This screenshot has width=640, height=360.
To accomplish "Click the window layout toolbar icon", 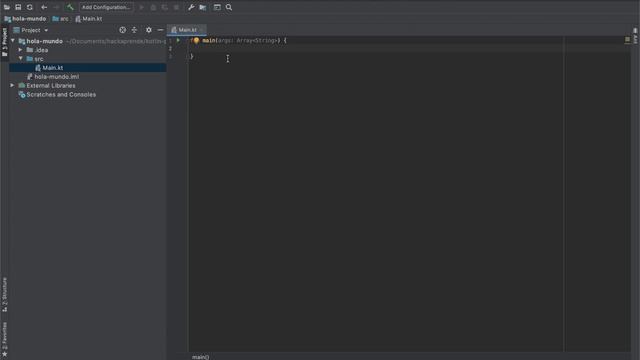I will coord(217,7).
